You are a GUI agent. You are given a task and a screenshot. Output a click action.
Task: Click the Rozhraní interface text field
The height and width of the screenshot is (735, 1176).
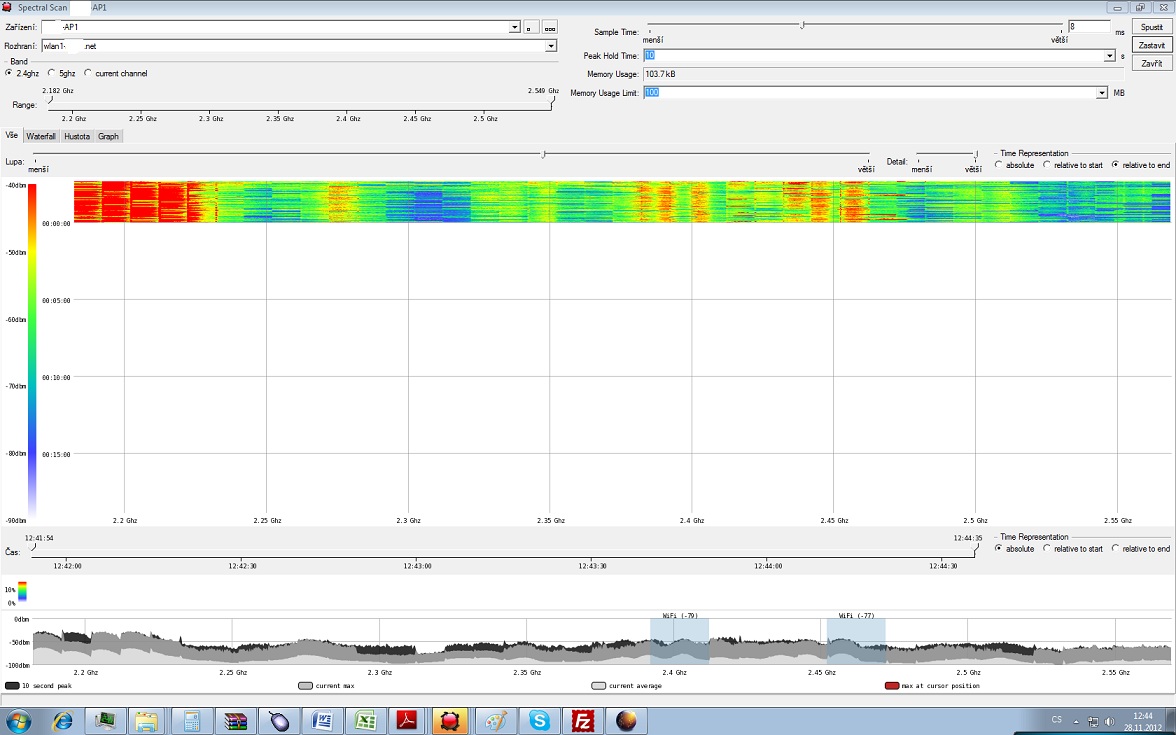(293, 46)
